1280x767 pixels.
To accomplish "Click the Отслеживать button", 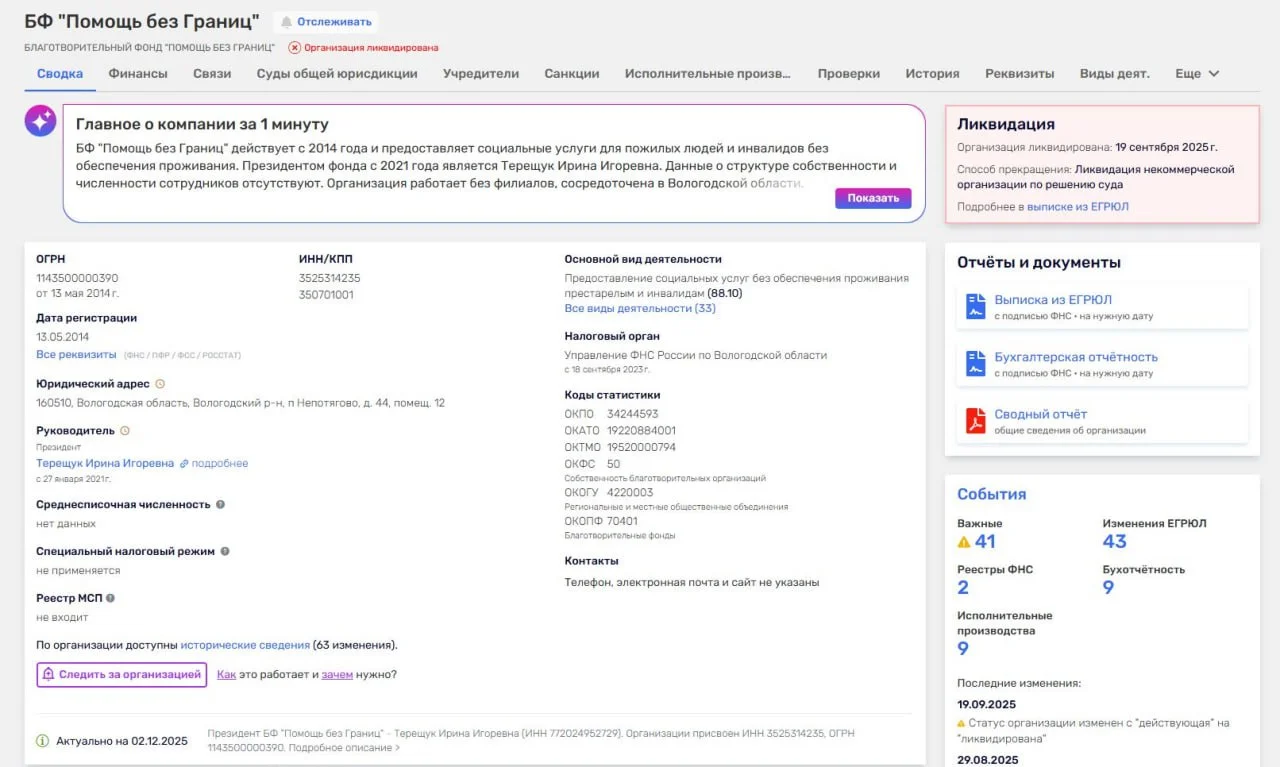I will point(325,22).
